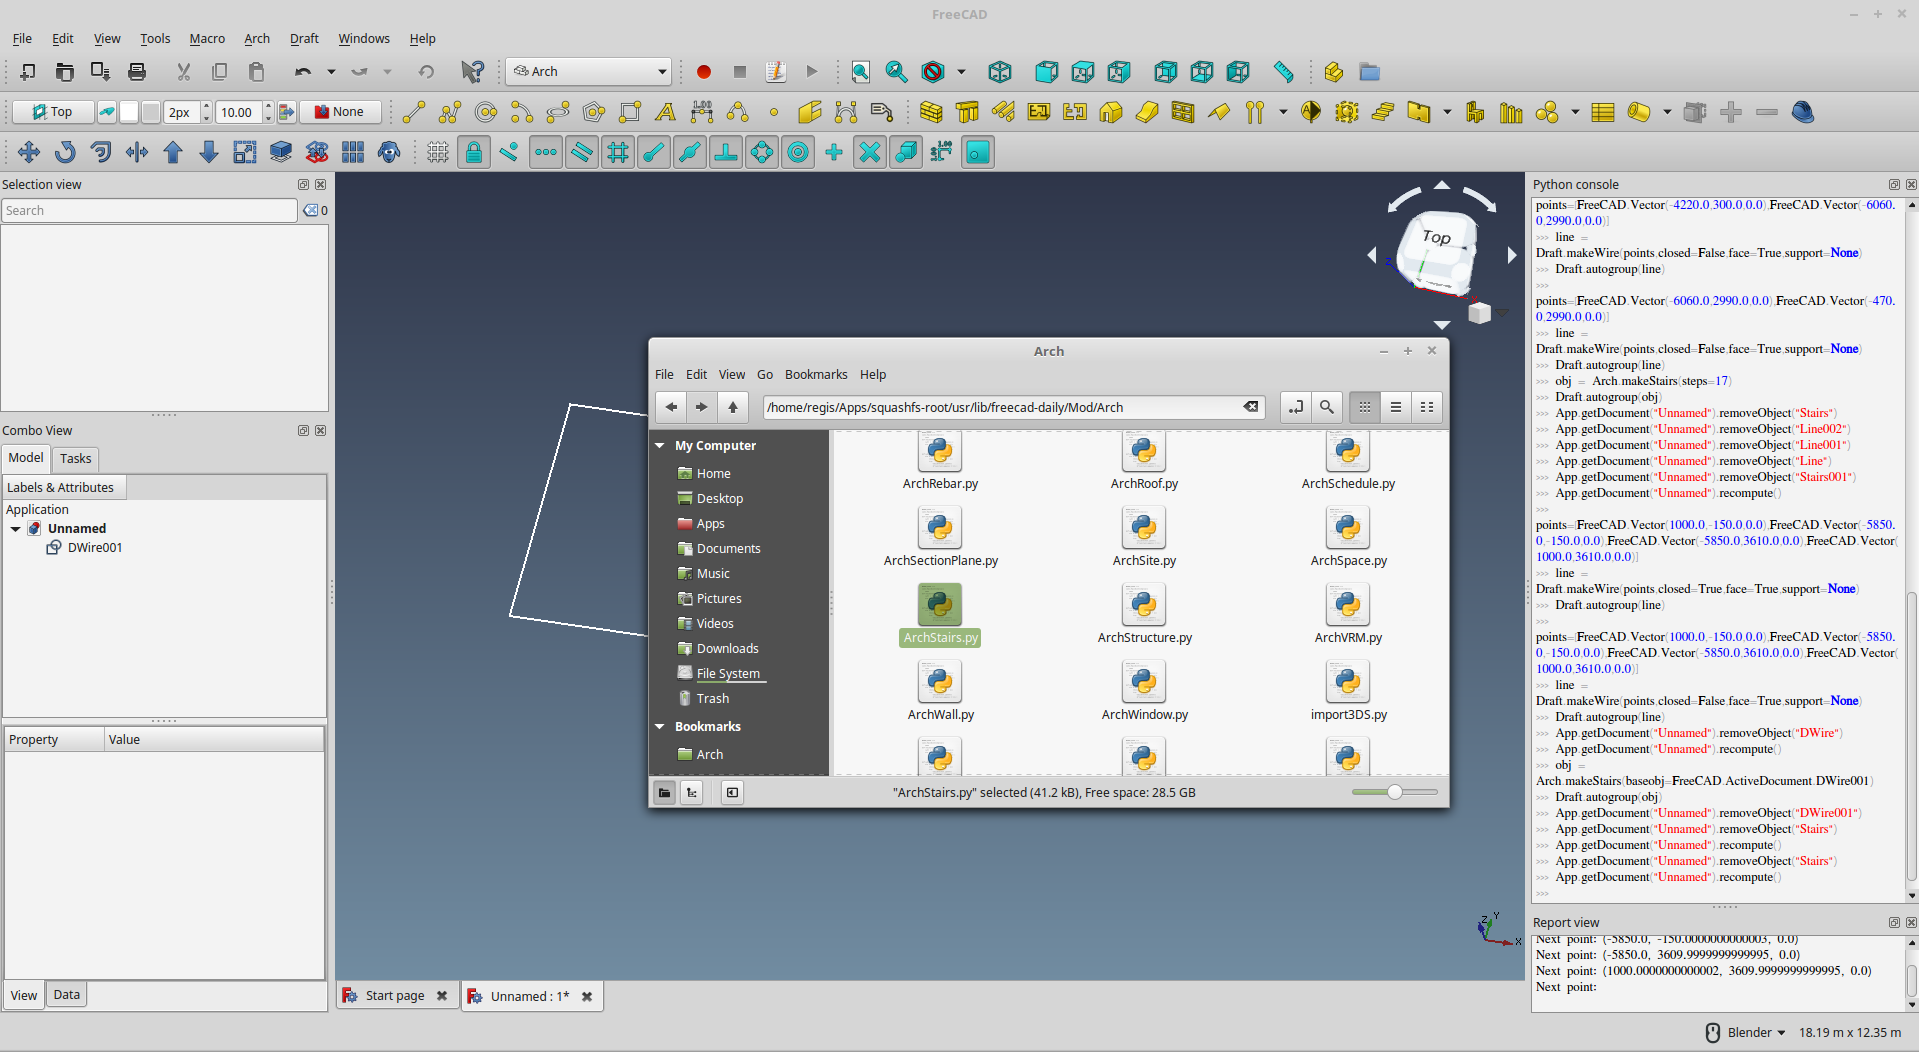This screenshot has width=1919, height=1052.
Task: Open the Macro menu
Action: (207, 38)
